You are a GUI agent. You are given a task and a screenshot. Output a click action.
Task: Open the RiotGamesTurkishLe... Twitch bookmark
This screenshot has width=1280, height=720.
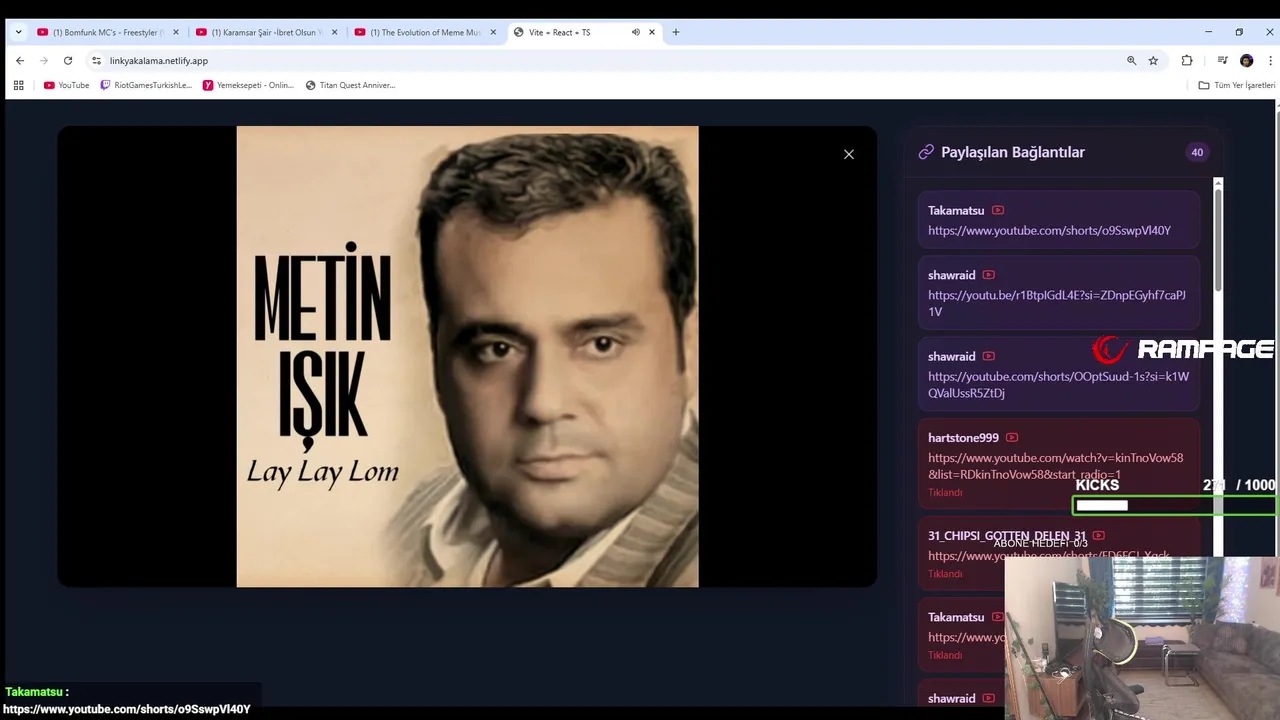click(146, 85)
